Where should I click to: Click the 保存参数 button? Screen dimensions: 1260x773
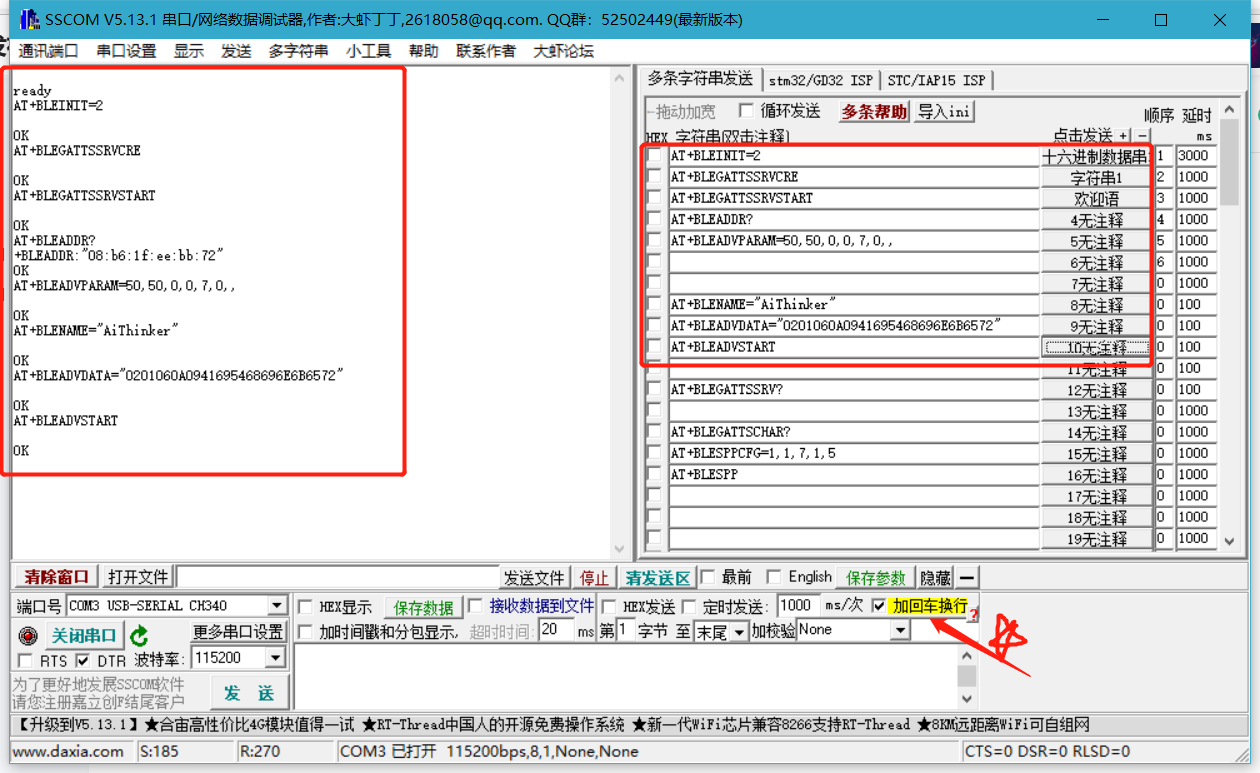(x=876, y=578)
